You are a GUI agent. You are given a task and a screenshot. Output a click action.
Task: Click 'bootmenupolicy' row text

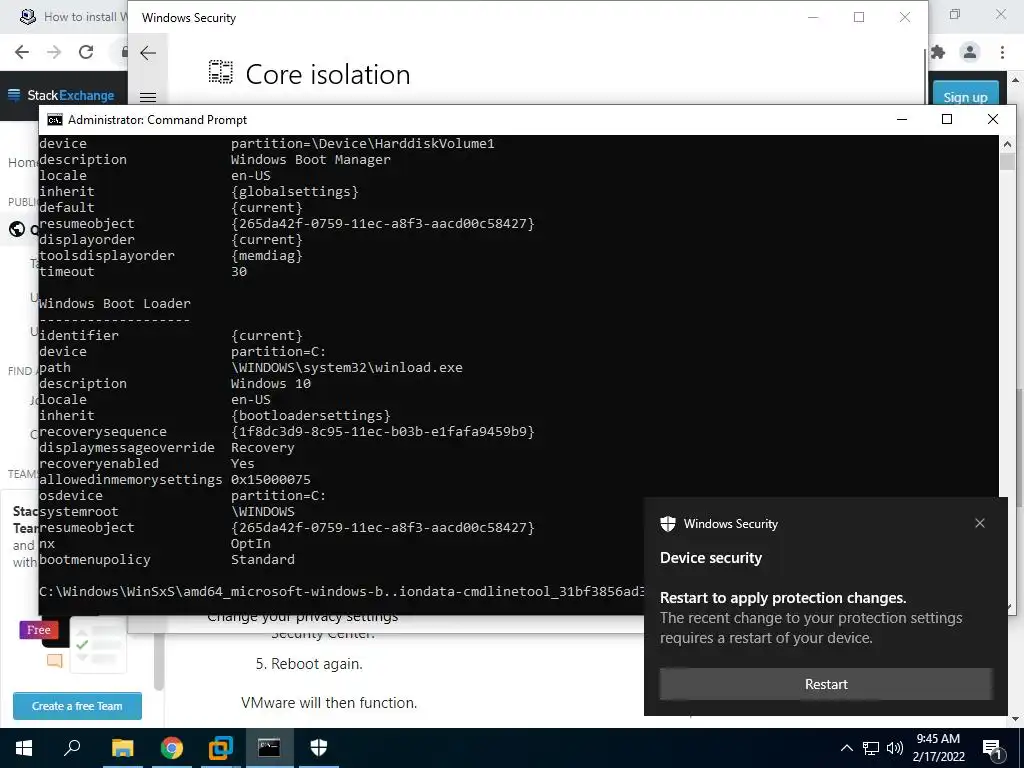pos(167,560)
